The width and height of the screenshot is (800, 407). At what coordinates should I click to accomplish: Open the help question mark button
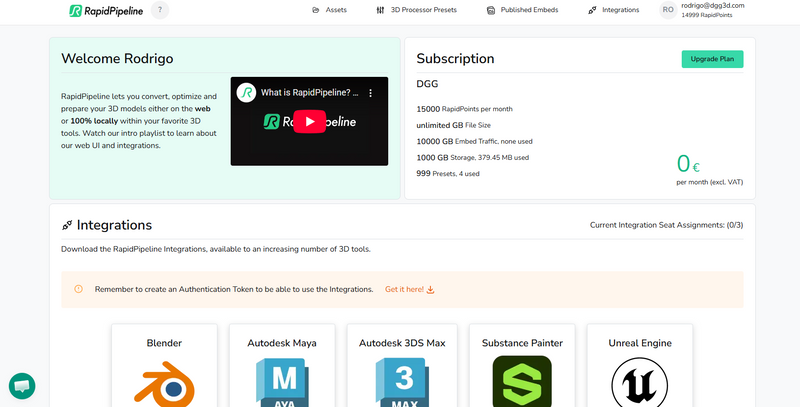(x=160, y=10)
